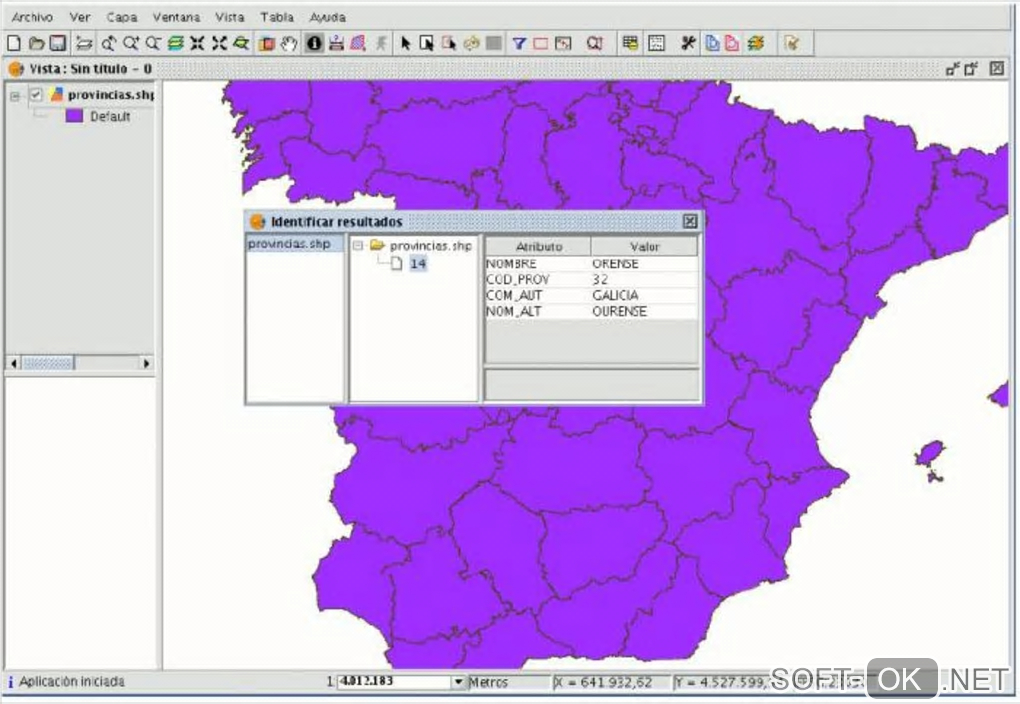Click the Add layer icon
1020x704 pixels.
[84, 44]
